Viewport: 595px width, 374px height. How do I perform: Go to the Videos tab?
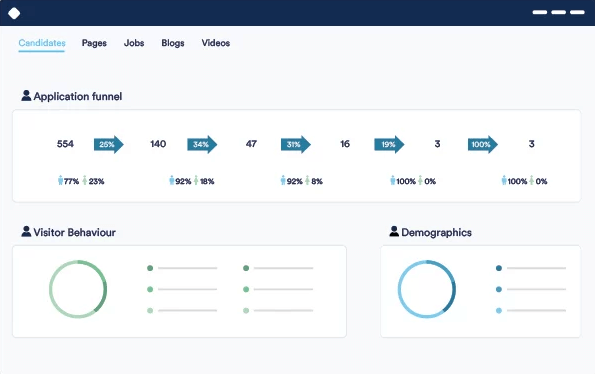[x=216, y=43]
